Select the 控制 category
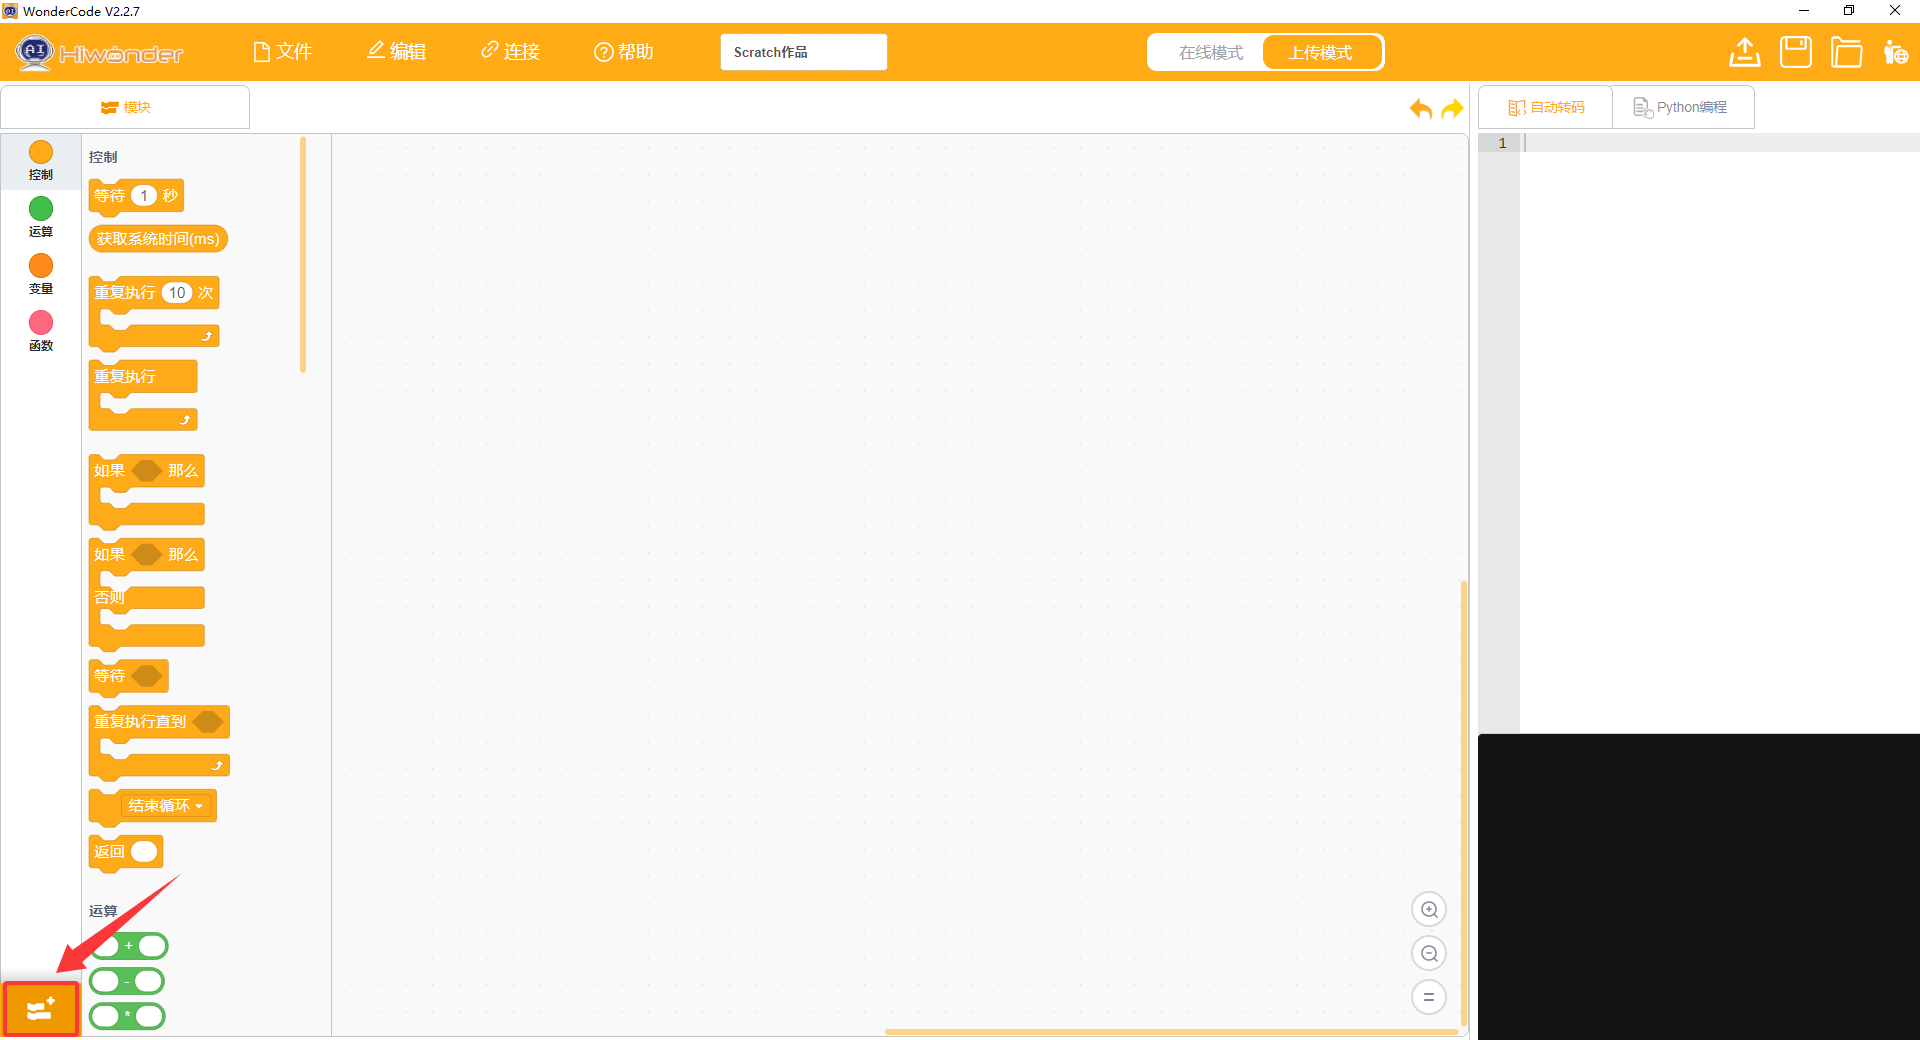1920x1040 pixels. click(x=41, y=161)
